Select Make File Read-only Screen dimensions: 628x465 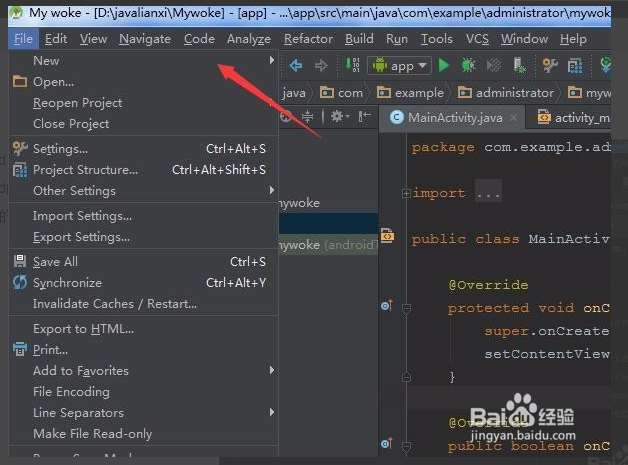[x=143, y=433]
